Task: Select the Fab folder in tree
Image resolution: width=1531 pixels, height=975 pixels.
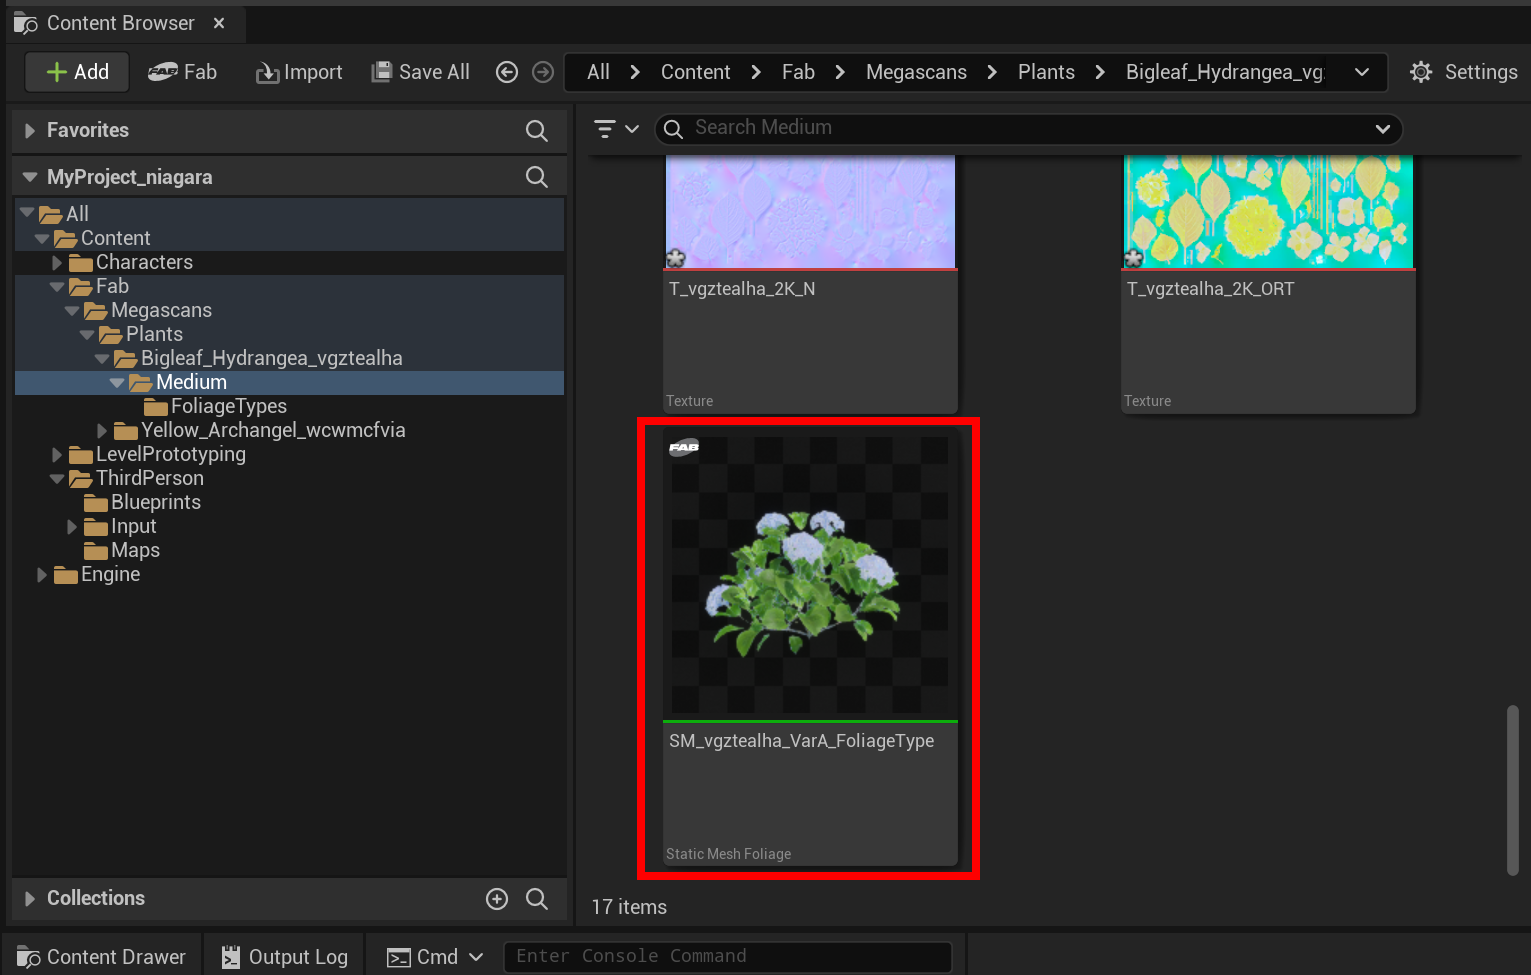Action: tap(112, 286)
